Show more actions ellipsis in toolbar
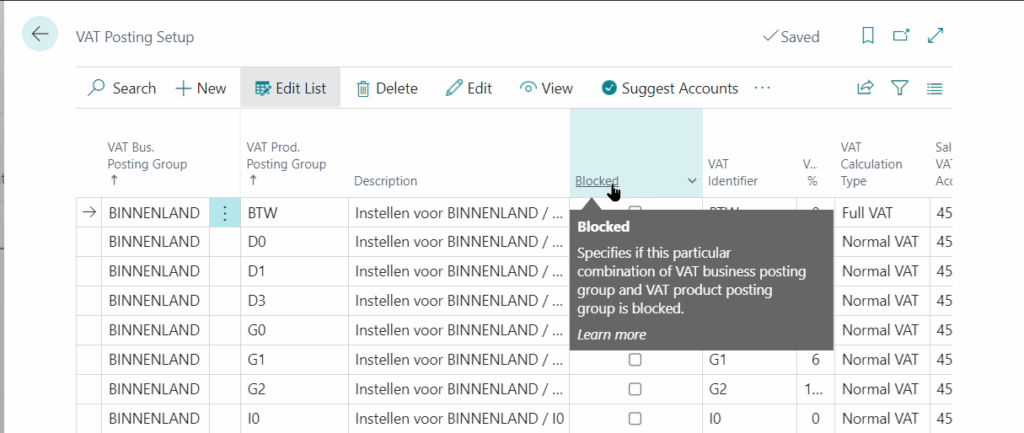 coord(763,88)
